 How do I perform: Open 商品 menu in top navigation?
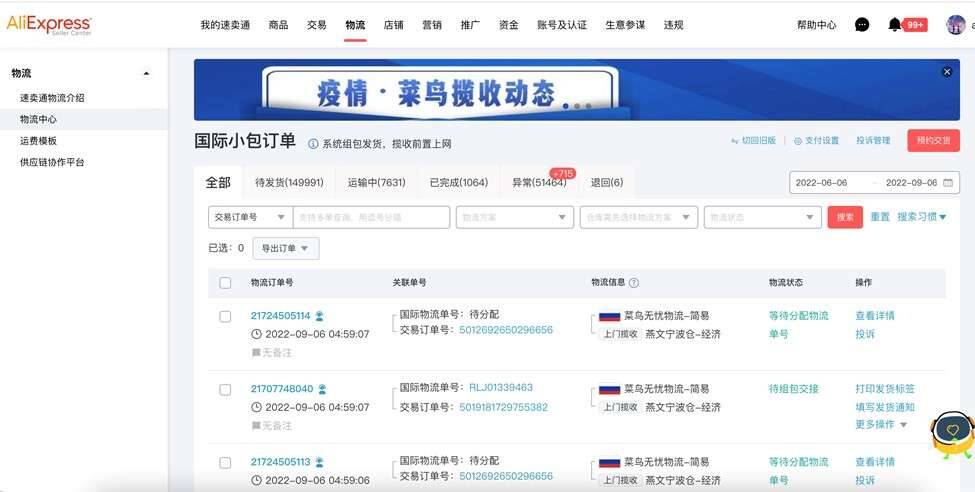[x=279, y=25]
